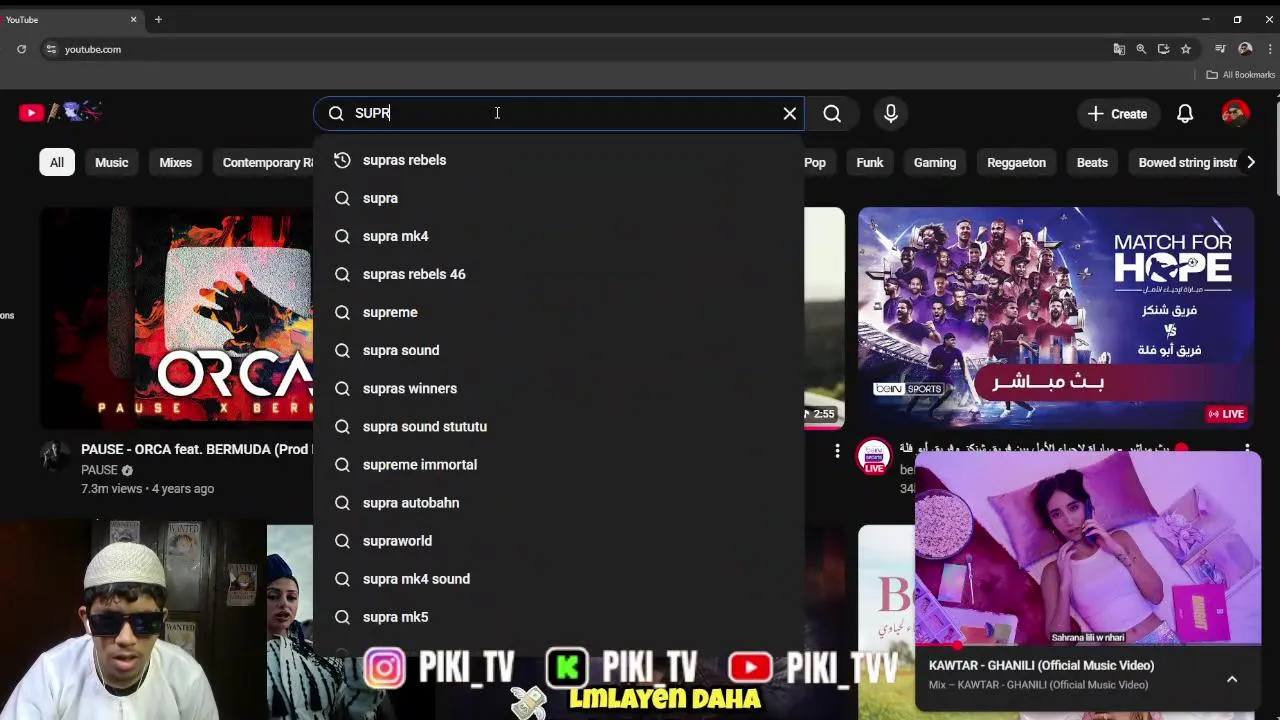1280x720 pixels.
Task: Choose 'supreme immortal' suggestion
Action: pyautogui.click(x=559, y=464)
